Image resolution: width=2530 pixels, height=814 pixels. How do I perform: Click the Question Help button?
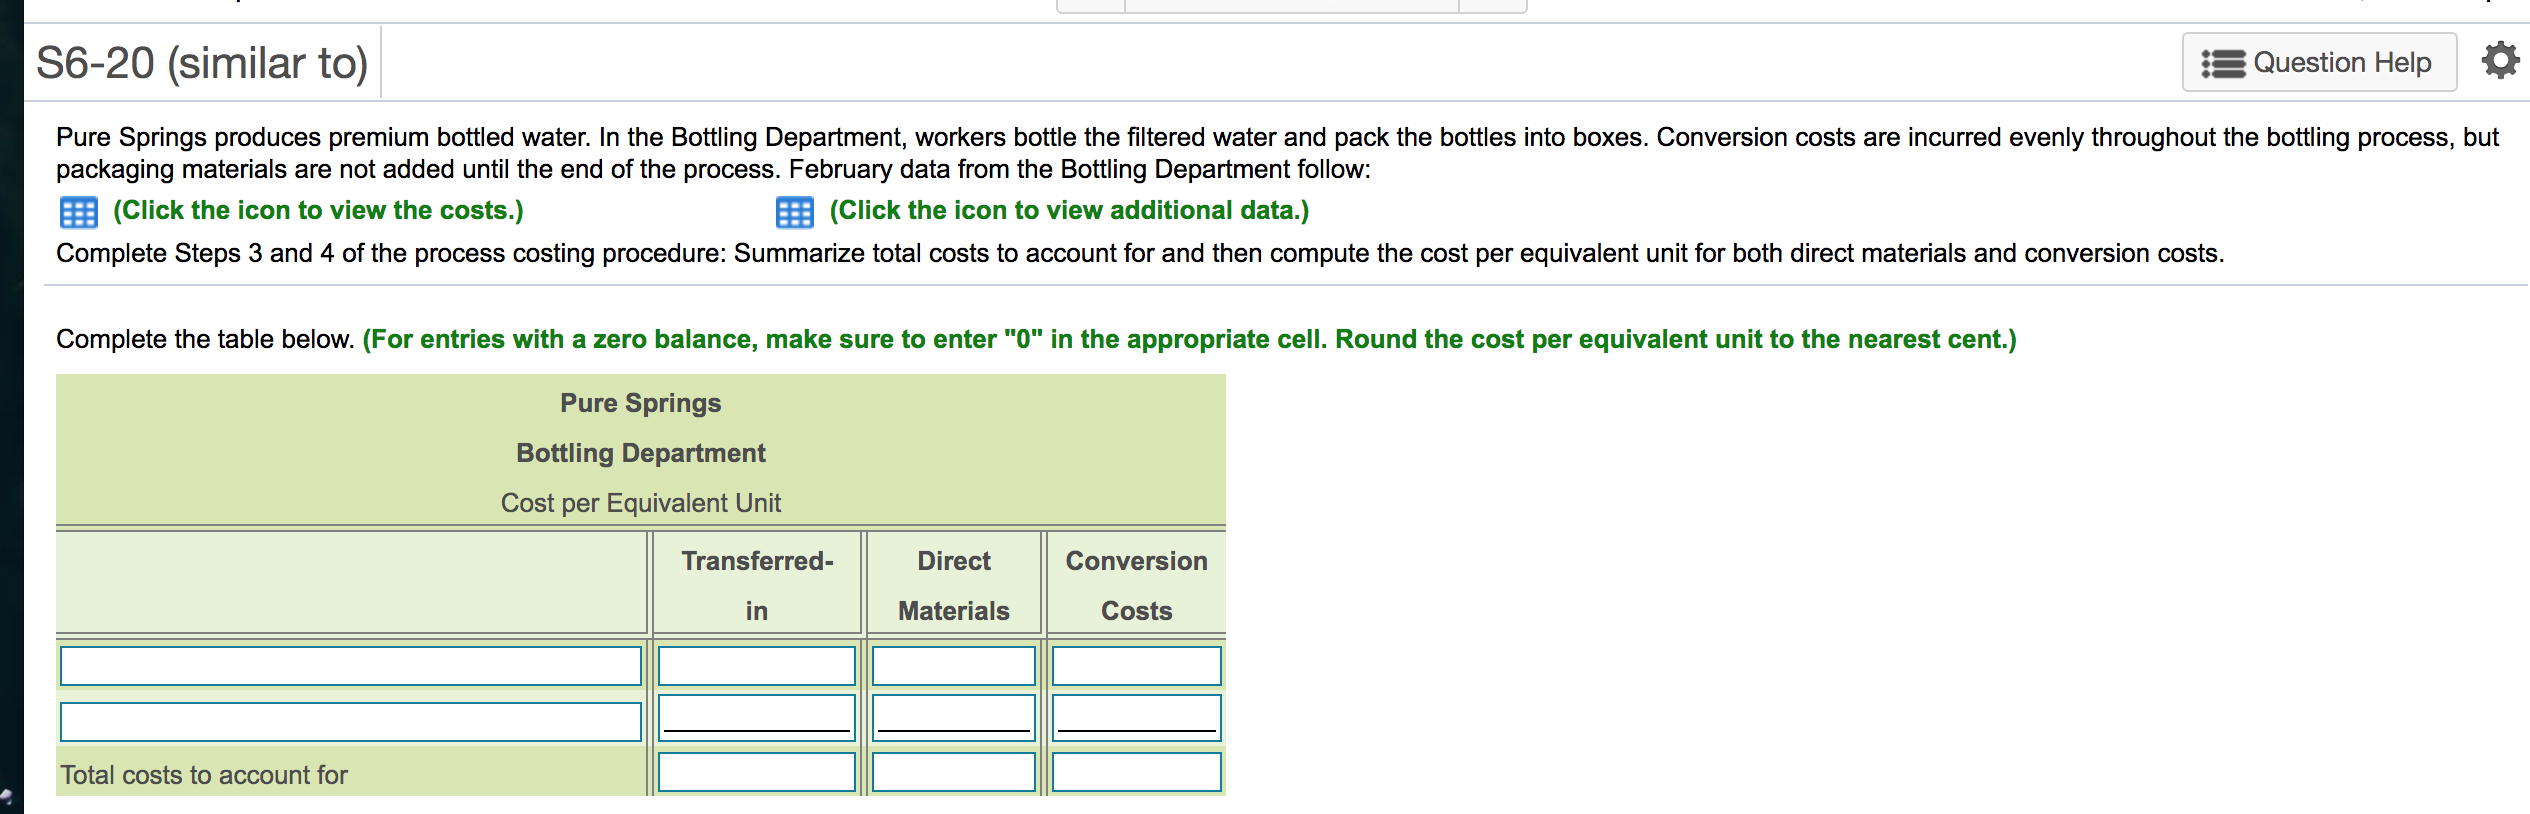pos(2319,62)
